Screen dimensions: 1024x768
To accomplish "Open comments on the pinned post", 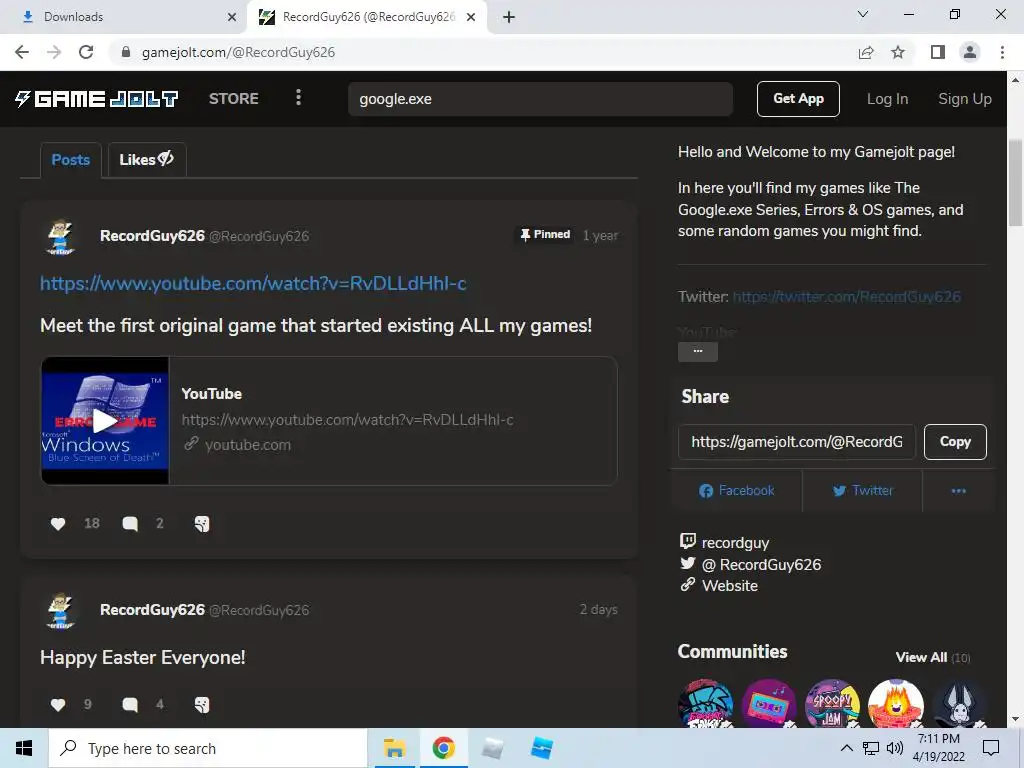I will click(130, 524).
